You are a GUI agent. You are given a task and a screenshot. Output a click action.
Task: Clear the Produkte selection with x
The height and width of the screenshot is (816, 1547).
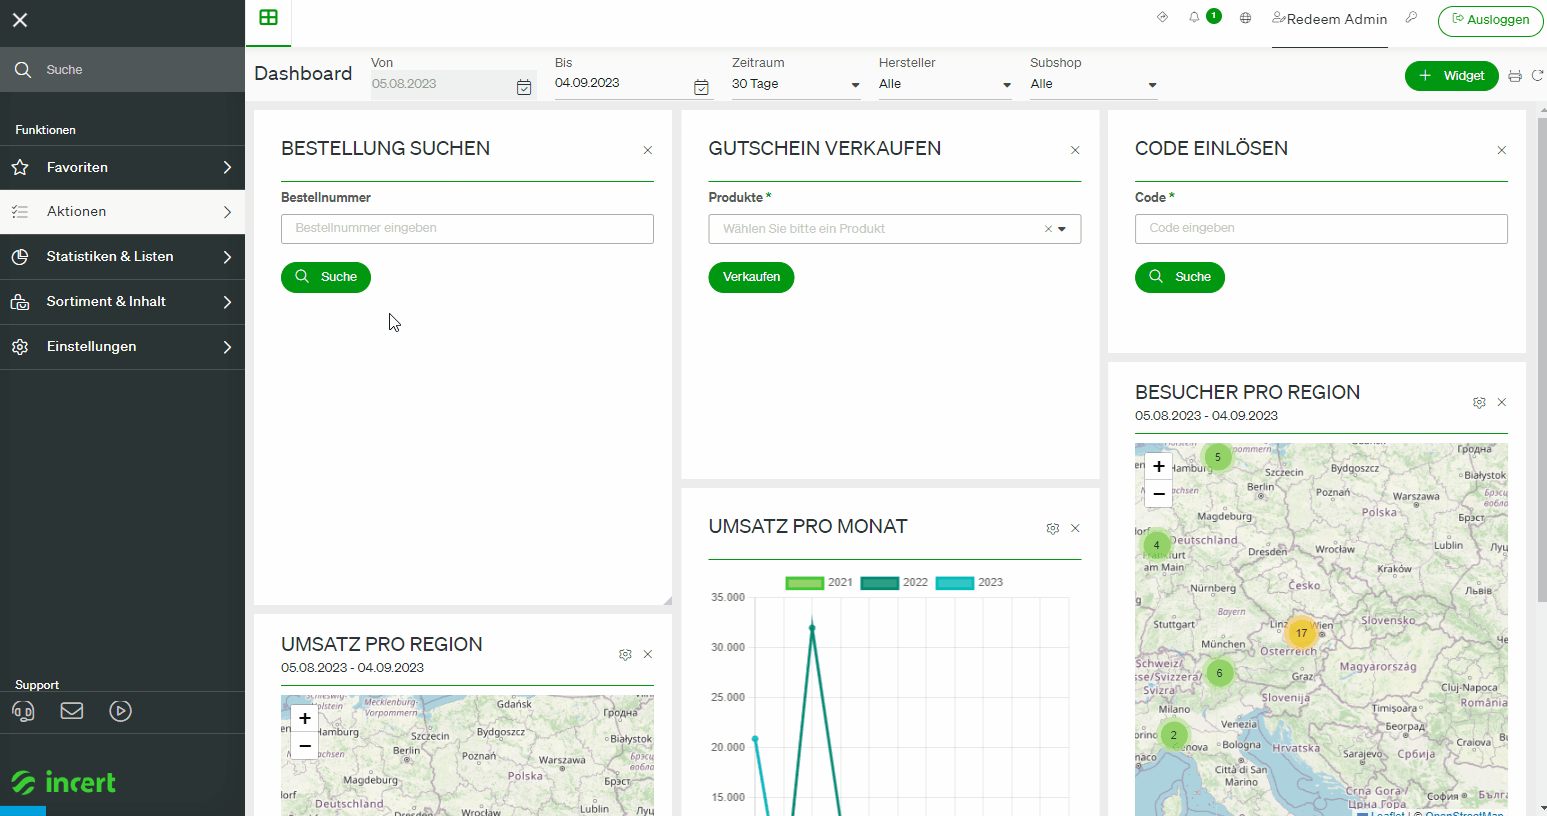click(1048, 229)
